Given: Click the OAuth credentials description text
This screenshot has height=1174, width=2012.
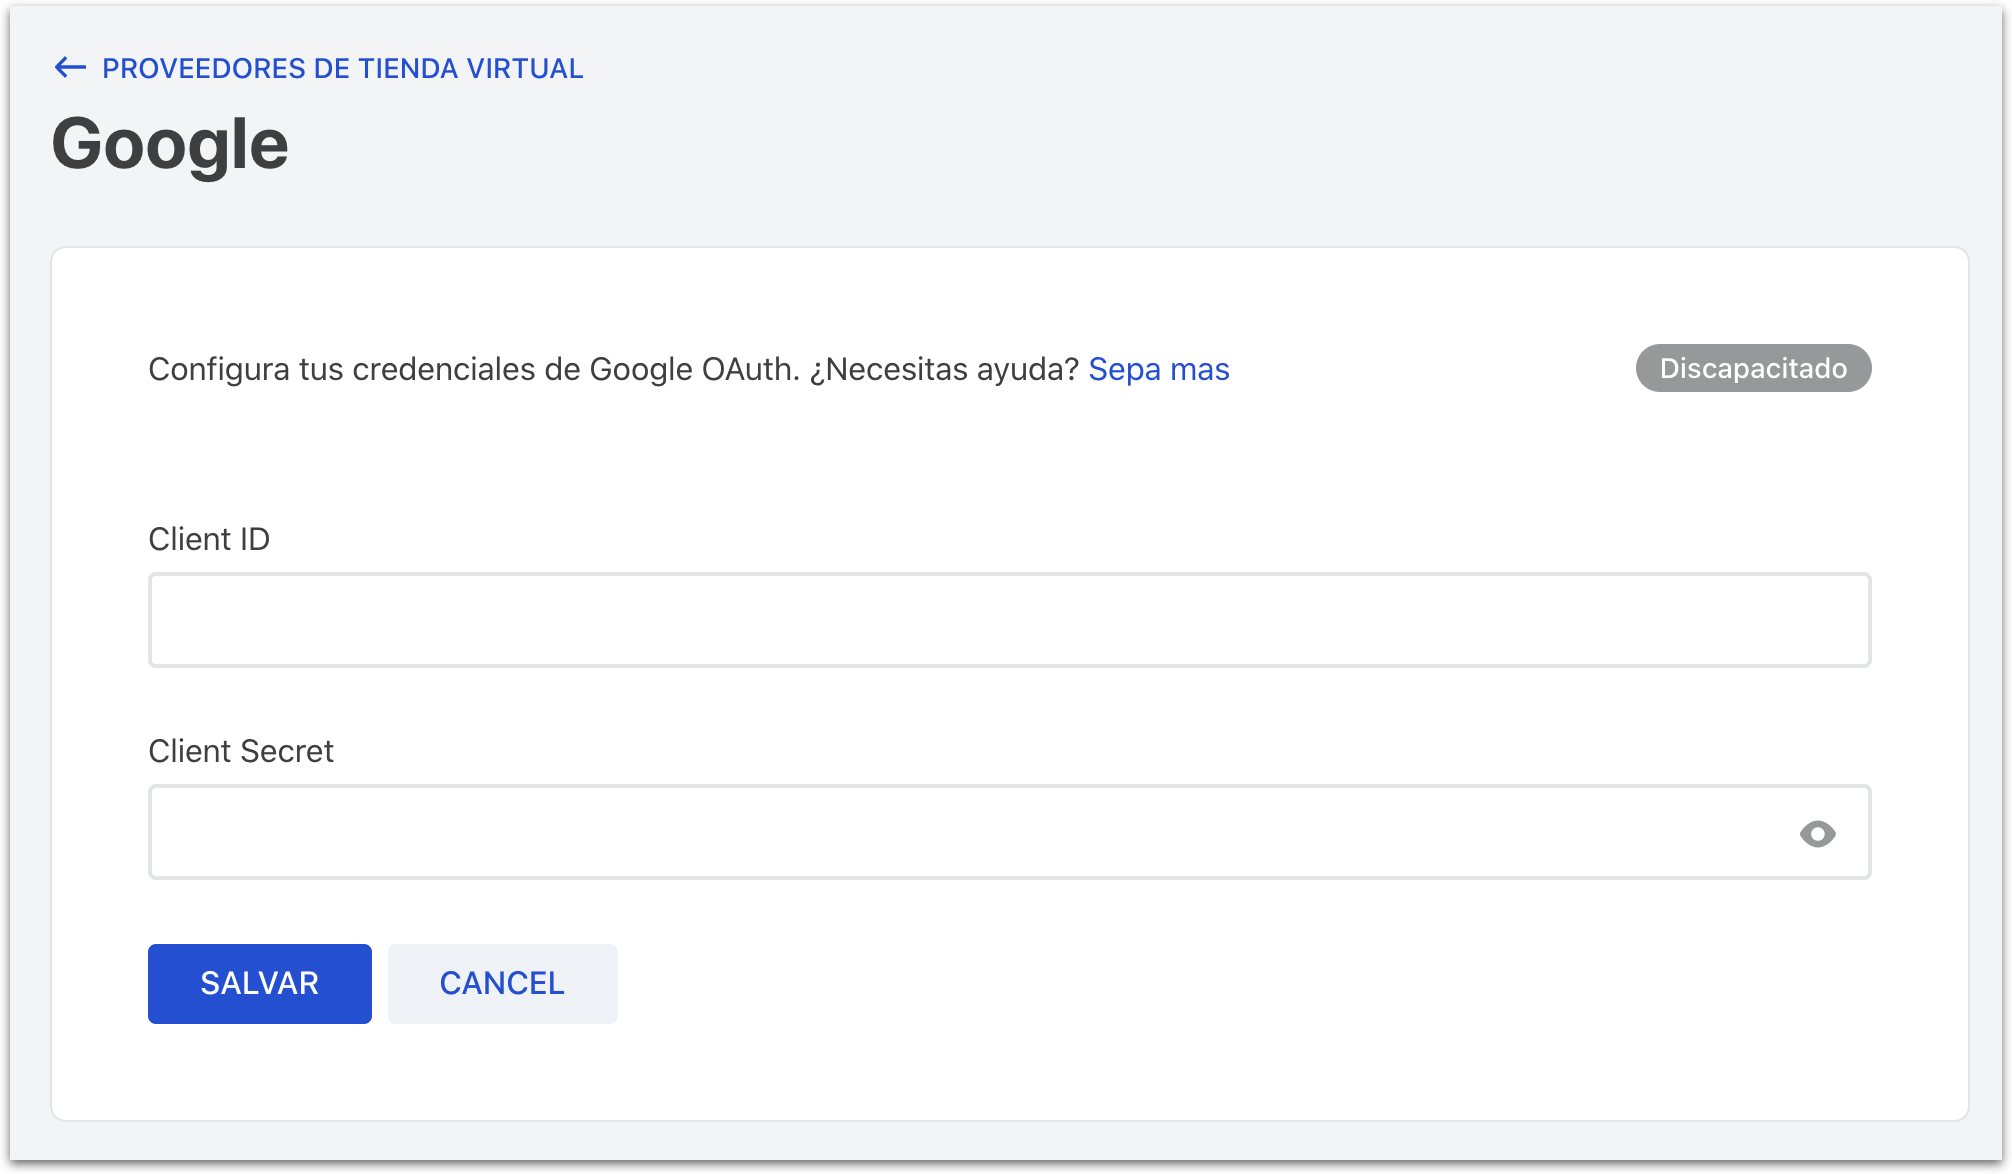Looking at the screenshot, I should click(x=615, y=368).
